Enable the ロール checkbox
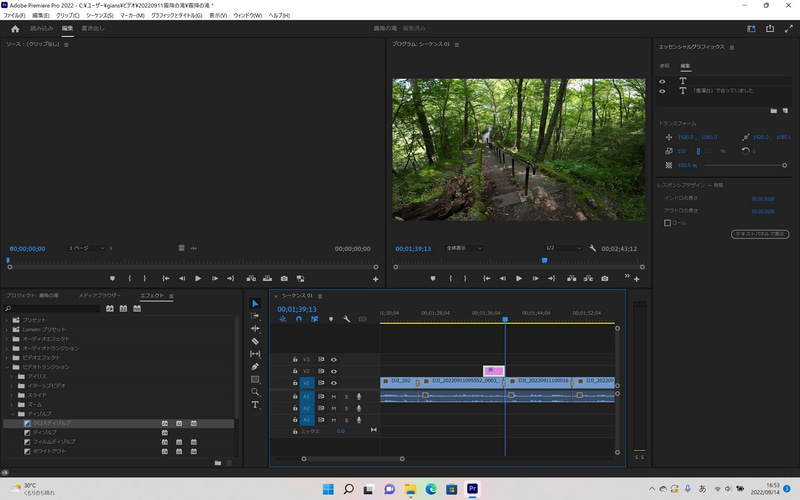 [x=668, y=223]
